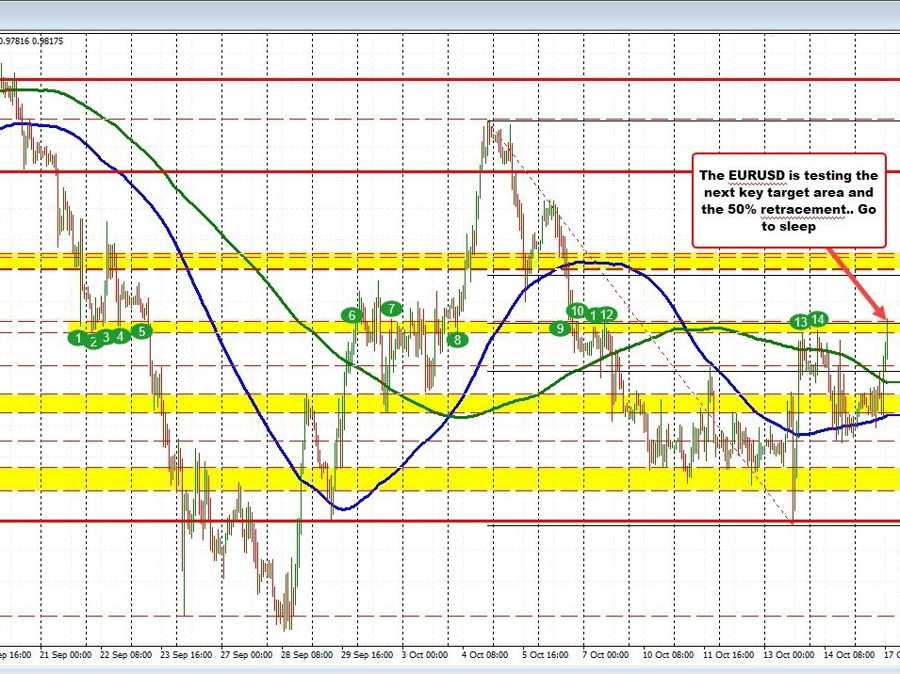Click the green circle marker labeled 7
900x674 pixels.
click(391, 309)
